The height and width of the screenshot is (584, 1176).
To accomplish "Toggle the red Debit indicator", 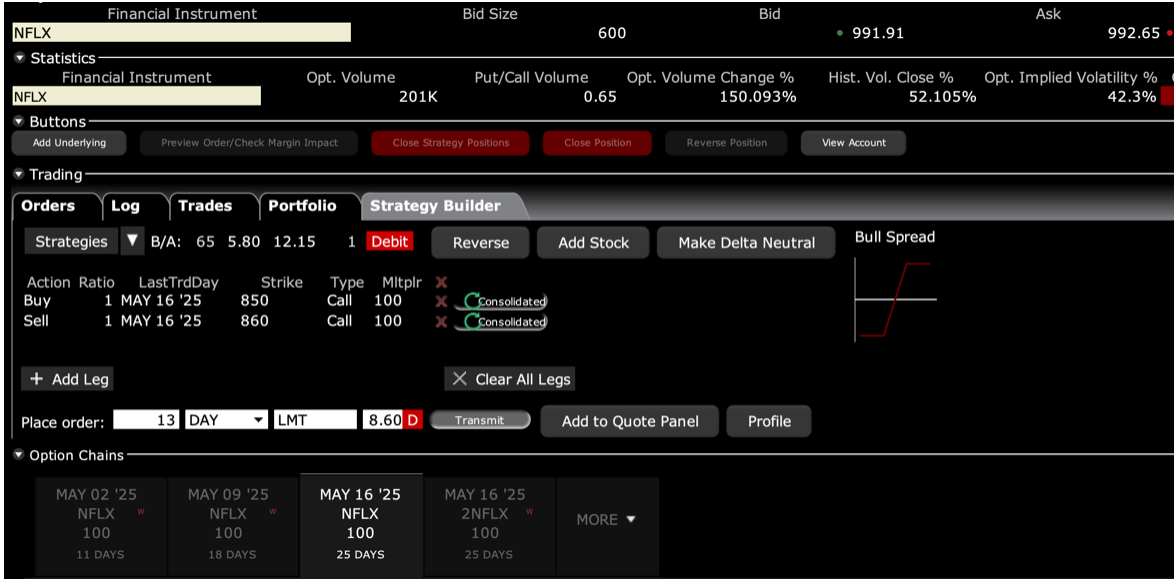I will tap(390, 242).
